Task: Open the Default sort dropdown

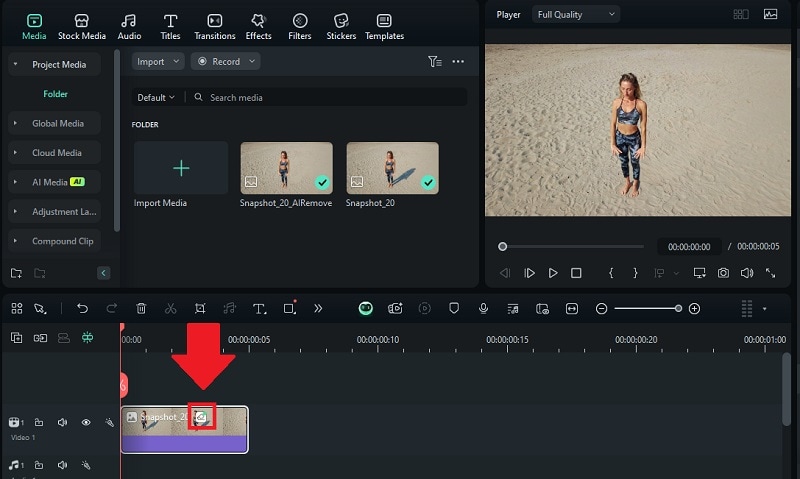Action: tap(156, 97)
